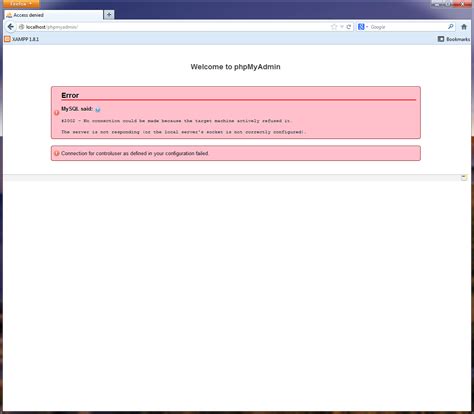
Task: Click the #2002 connection refused message
Action: 177,121
